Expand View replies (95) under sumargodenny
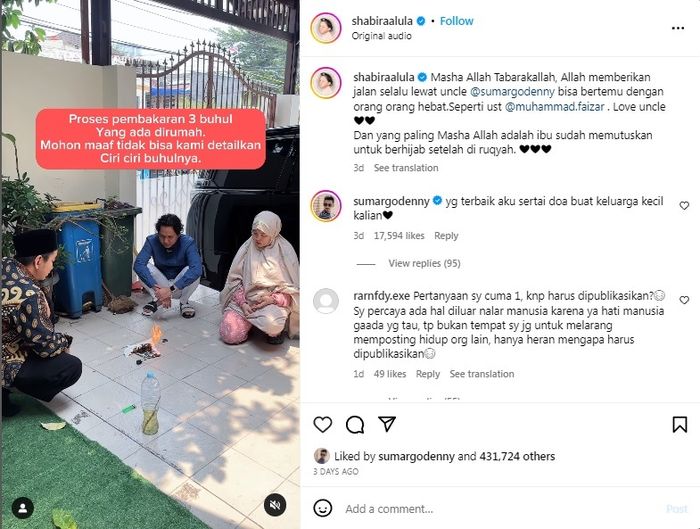Viewport: 700px width, 529px height. [424, 263]
